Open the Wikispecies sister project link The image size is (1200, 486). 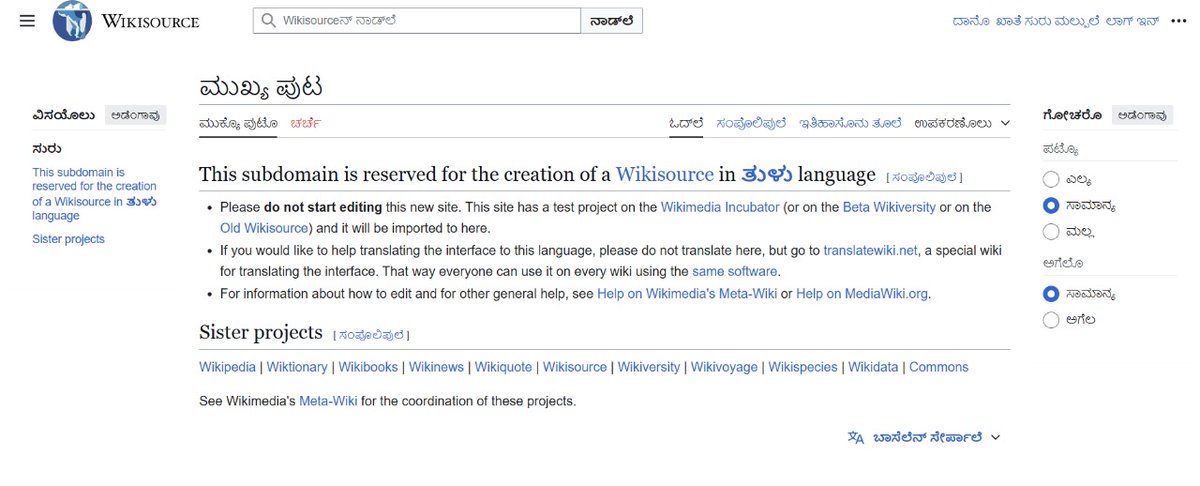click(803, 367)
